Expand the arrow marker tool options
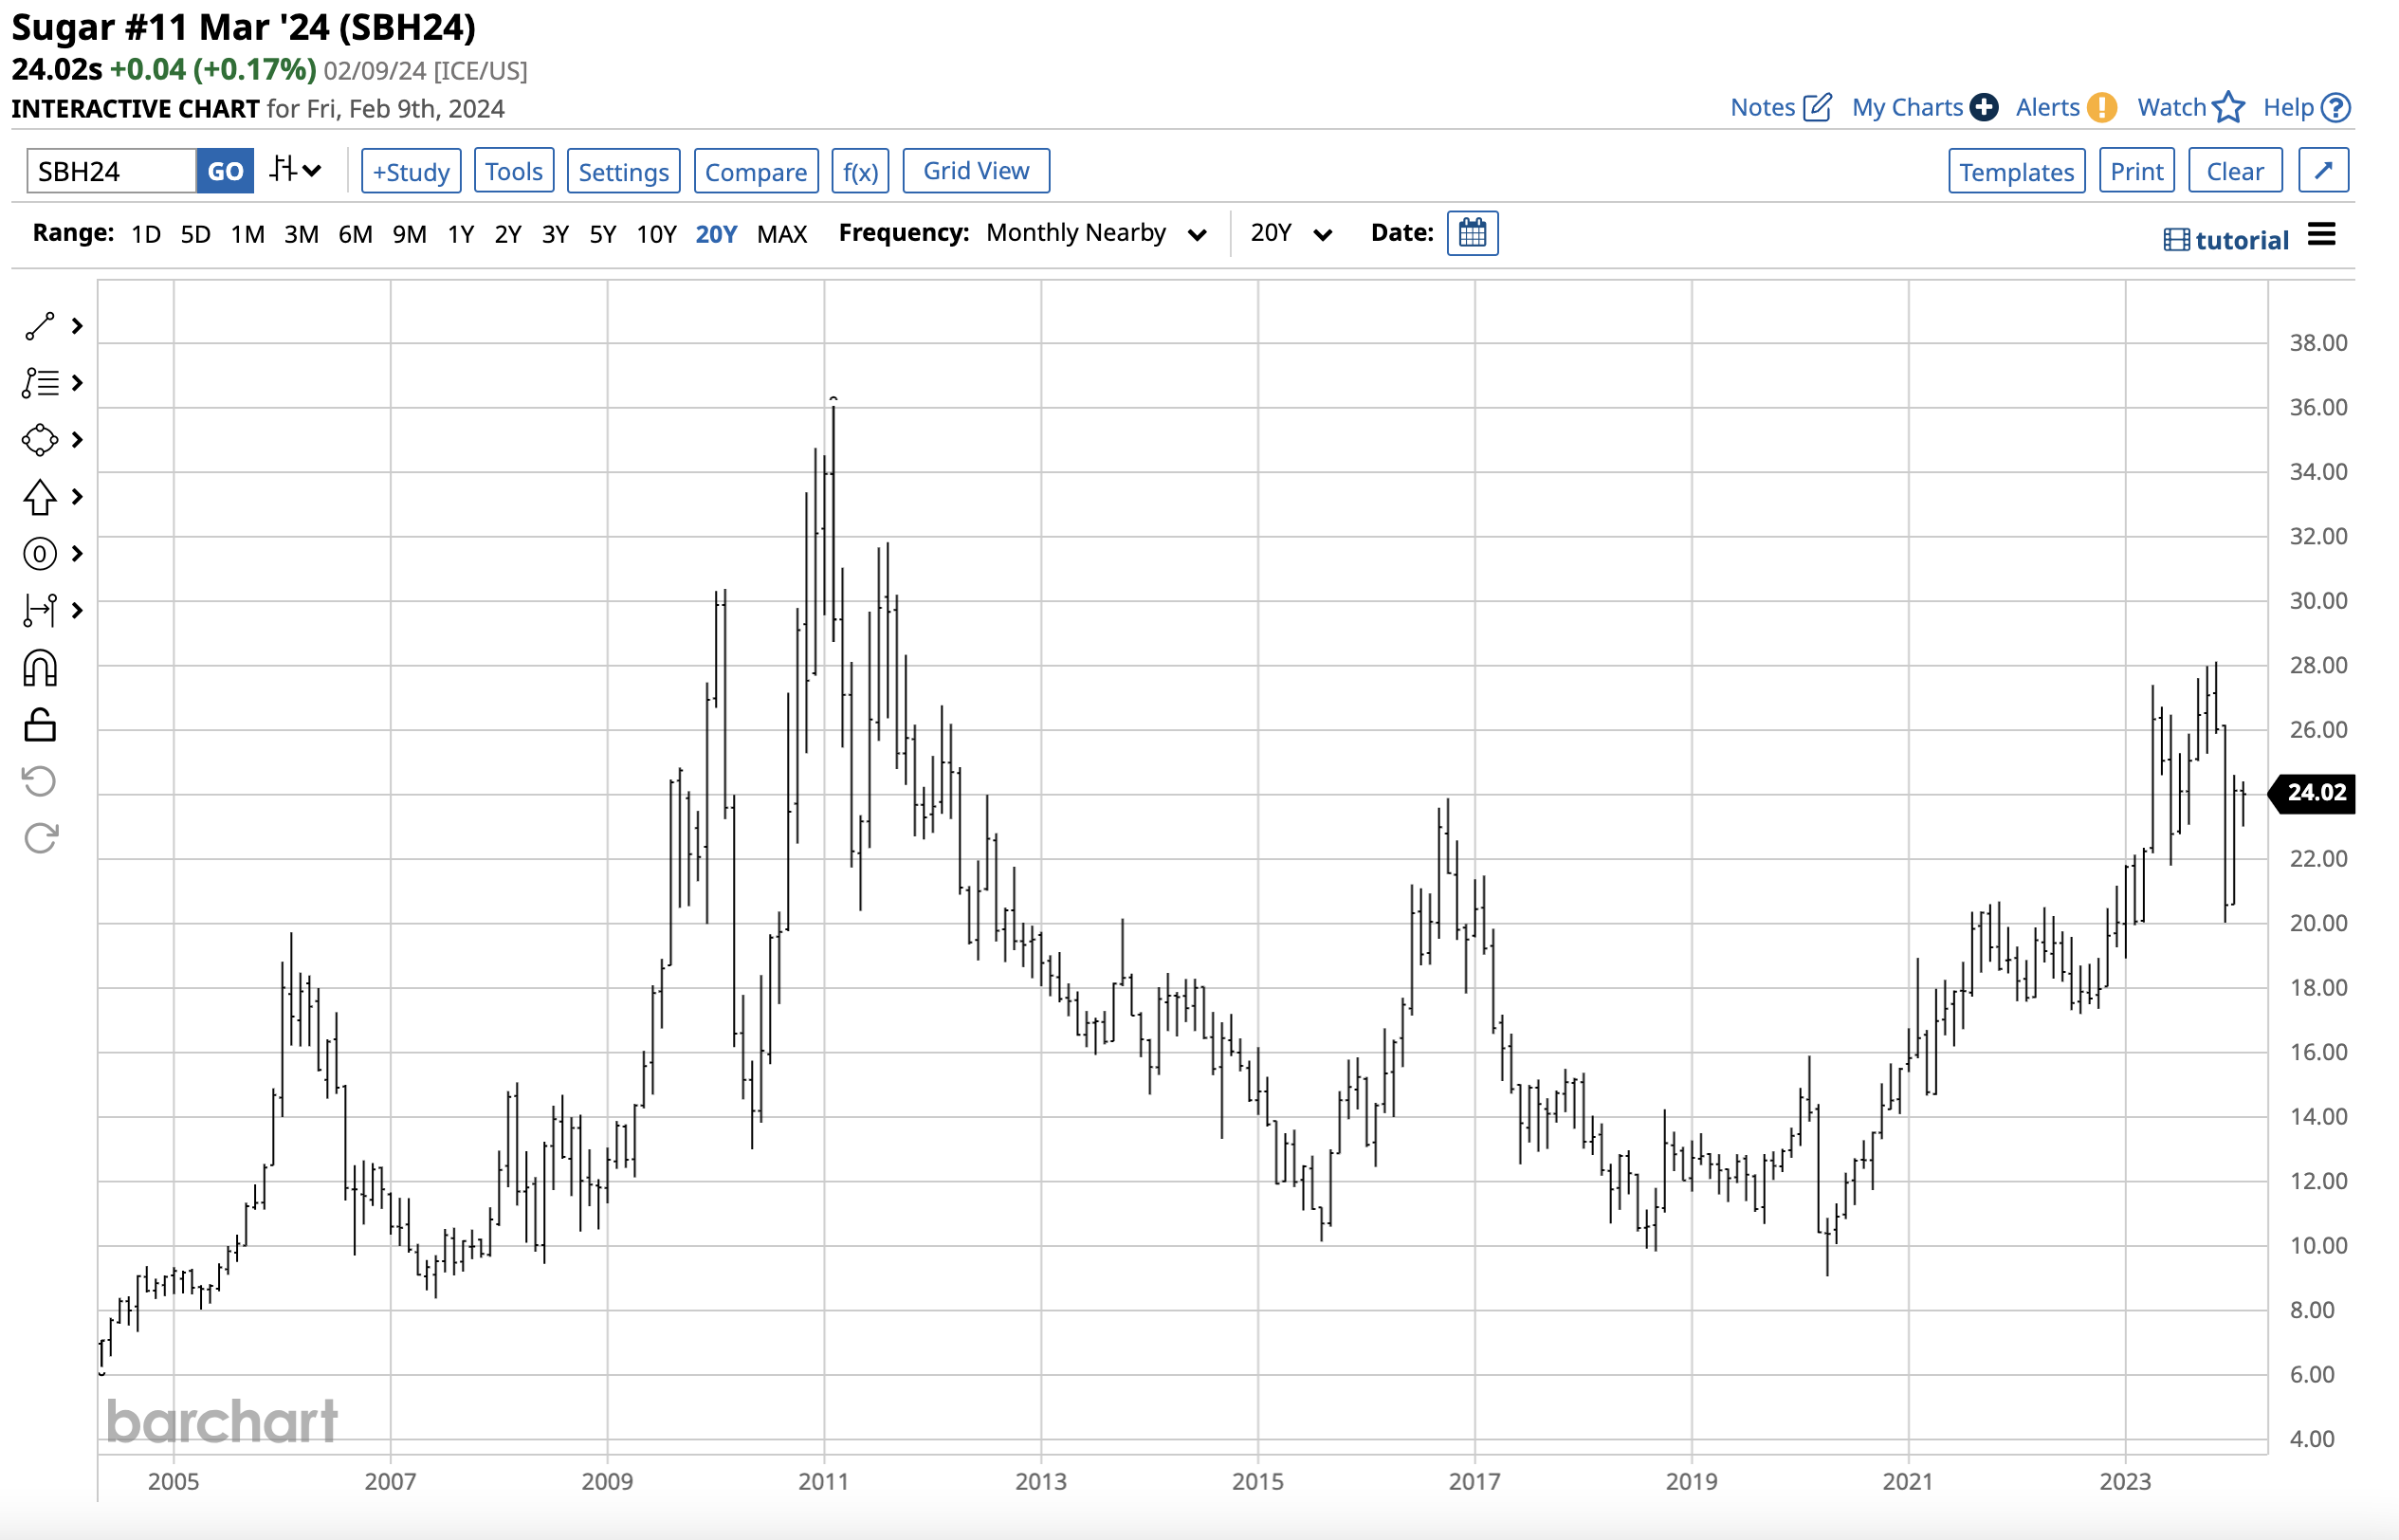Image resolution: width=2399 pixels, height=1540 pixels. click(x=77, y=497)
